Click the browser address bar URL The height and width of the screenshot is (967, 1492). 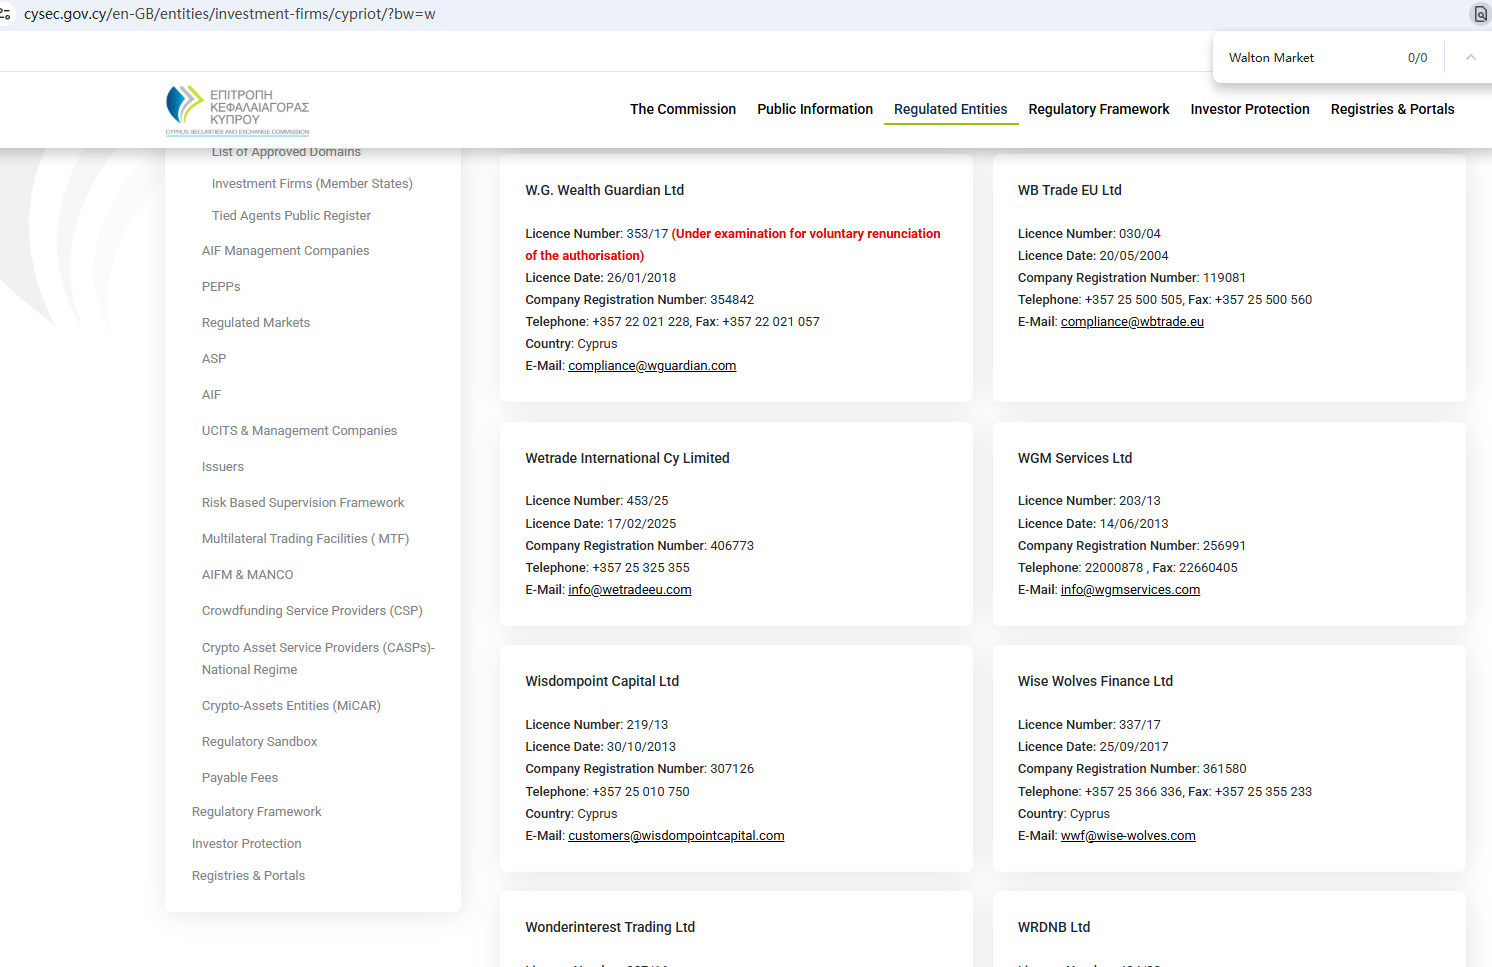point(230,14)
